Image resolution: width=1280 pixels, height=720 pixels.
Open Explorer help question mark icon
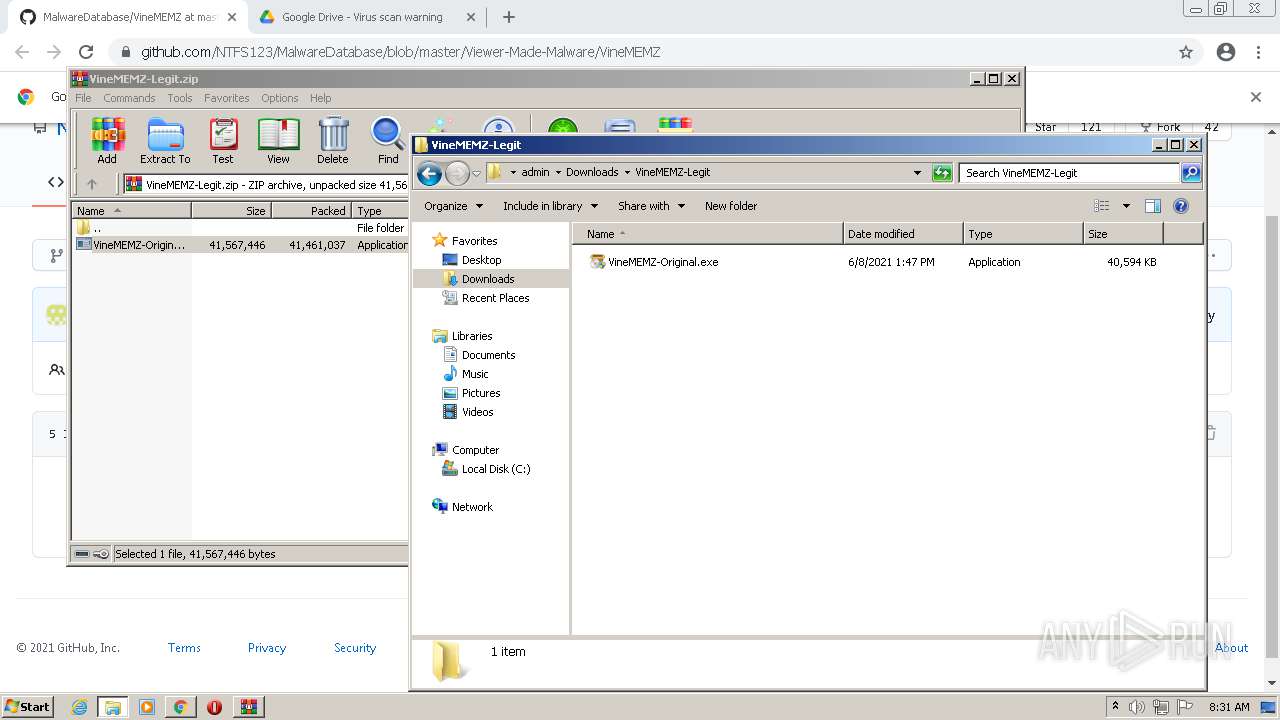1181,206
